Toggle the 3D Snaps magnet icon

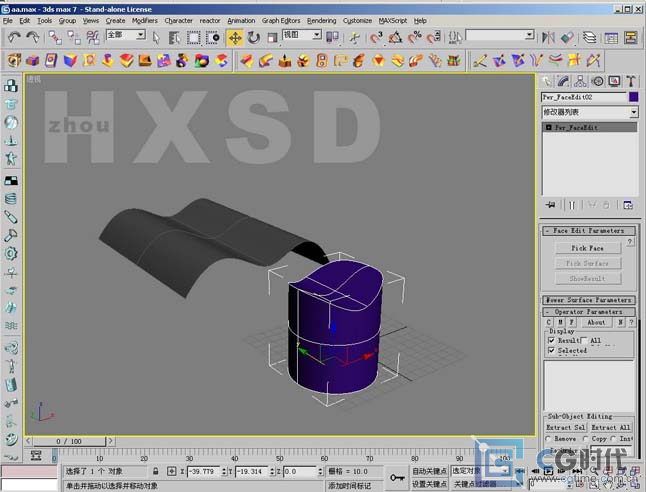[376, 37]
